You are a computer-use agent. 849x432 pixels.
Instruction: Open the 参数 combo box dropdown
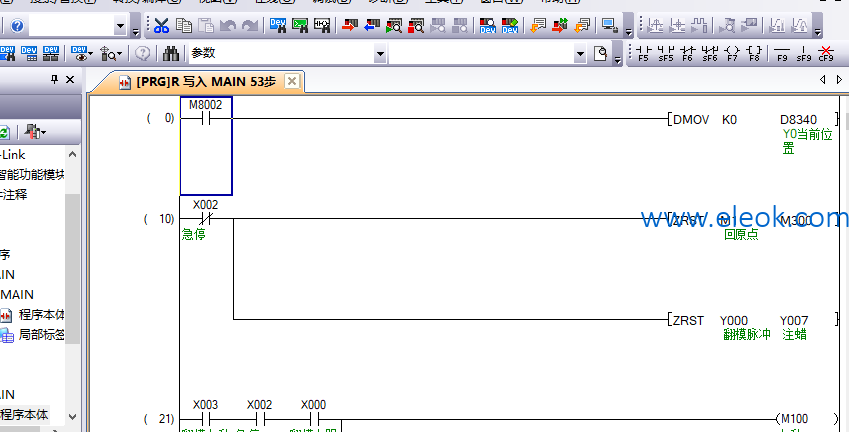pos(380,54)
